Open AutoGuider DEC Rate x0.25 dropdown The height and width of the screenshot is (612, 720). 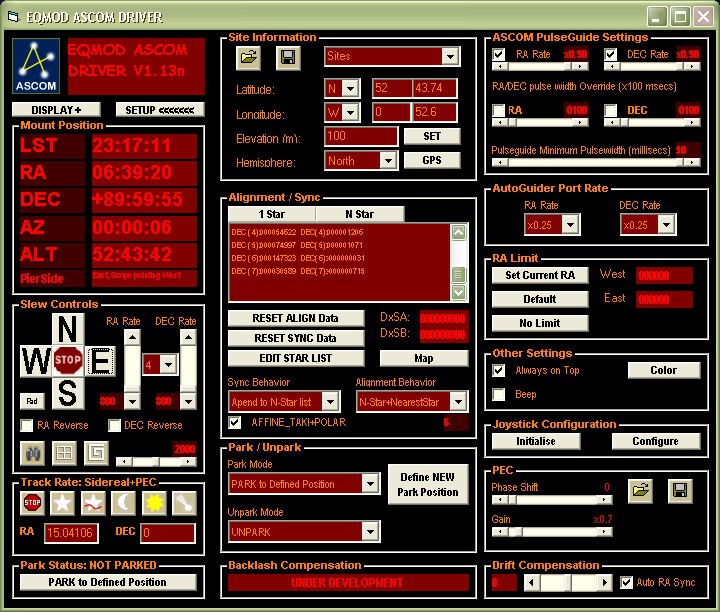666,225
